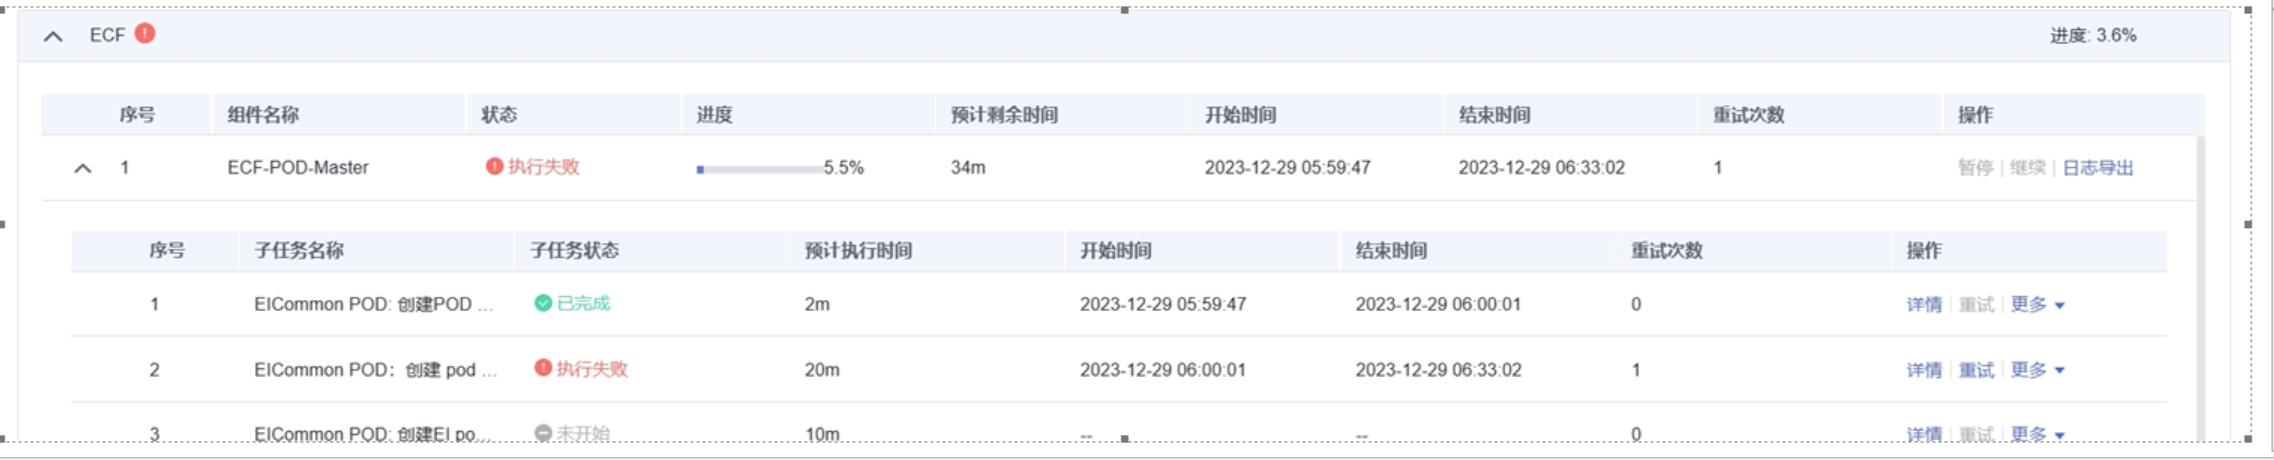Click the red ECF error alert icon
Viewport: 2274px width, 460px height.
(145, 34)
